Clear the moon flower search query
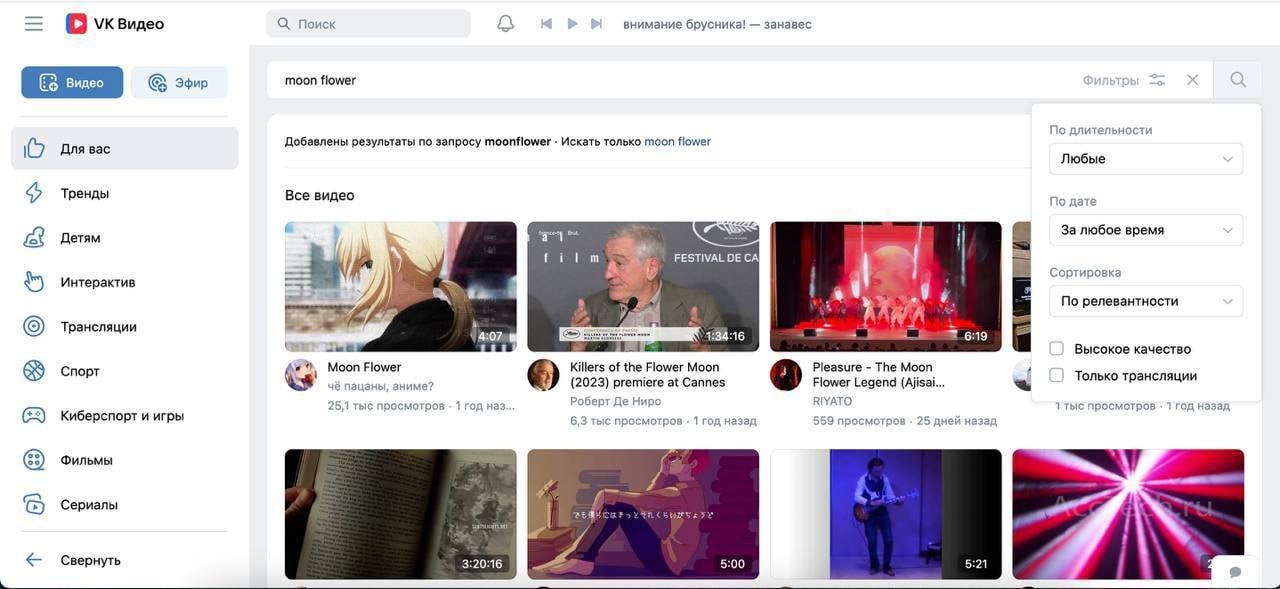 (1192, 80)
